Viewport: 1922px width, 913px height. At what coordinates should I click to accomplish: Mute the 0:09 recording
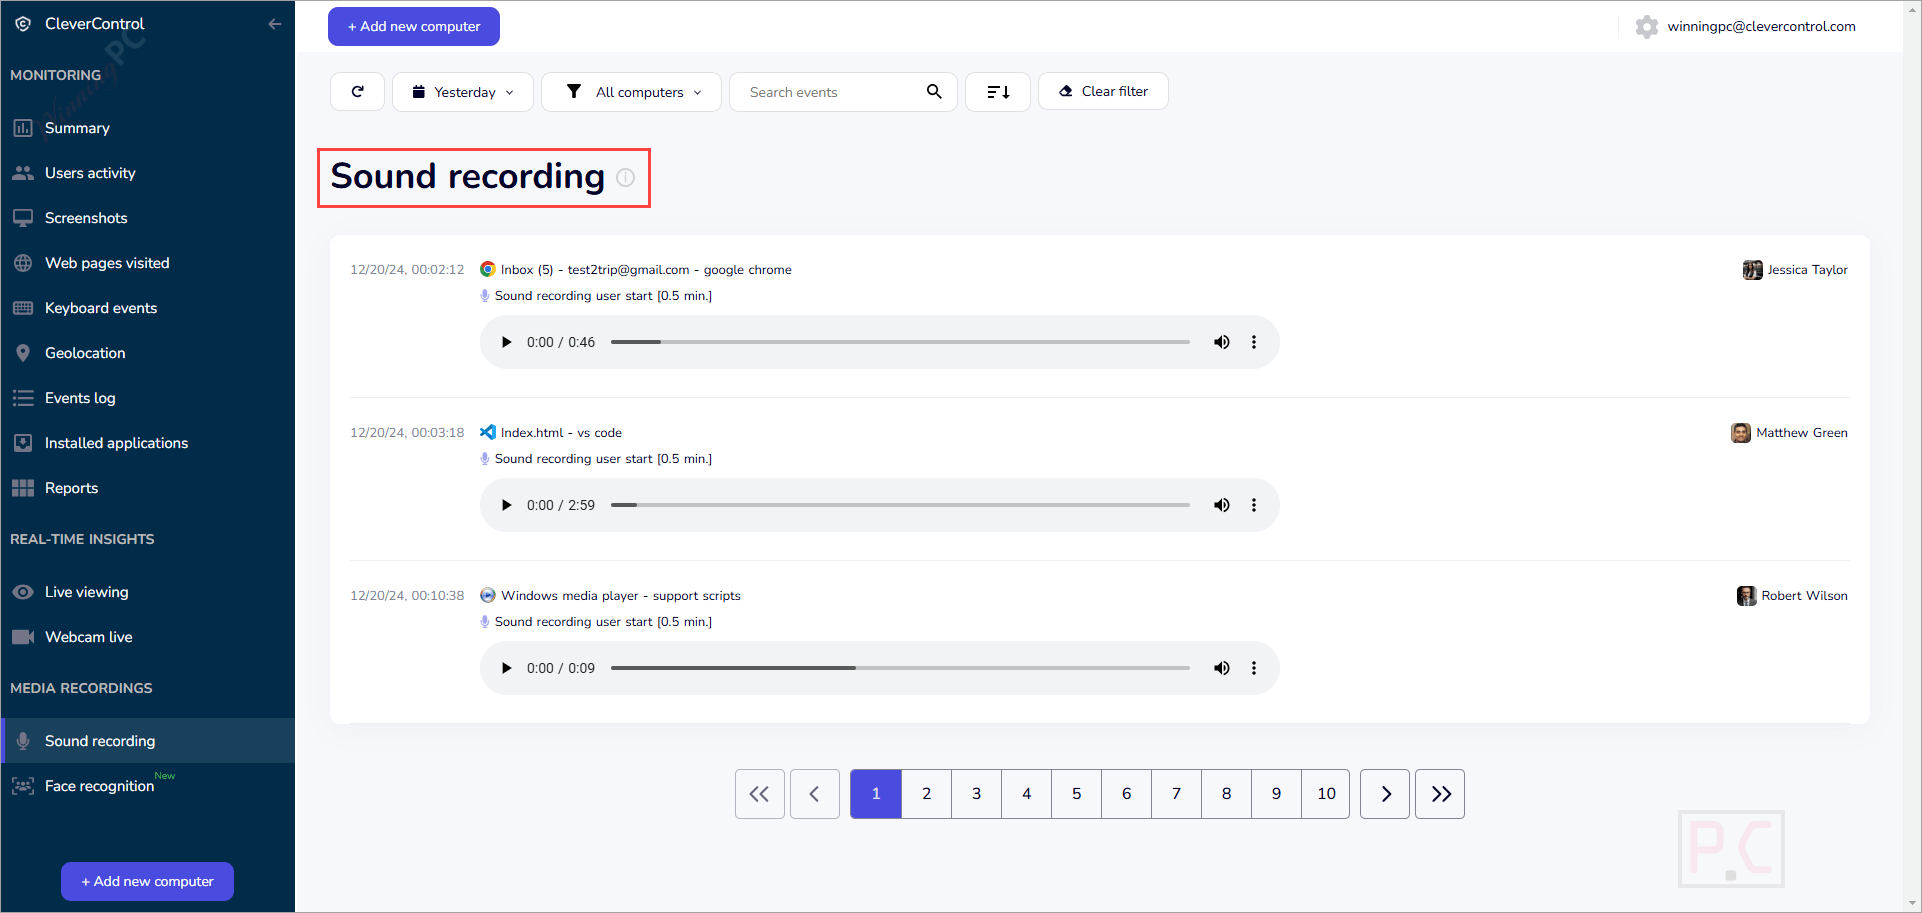(1222, 668)
